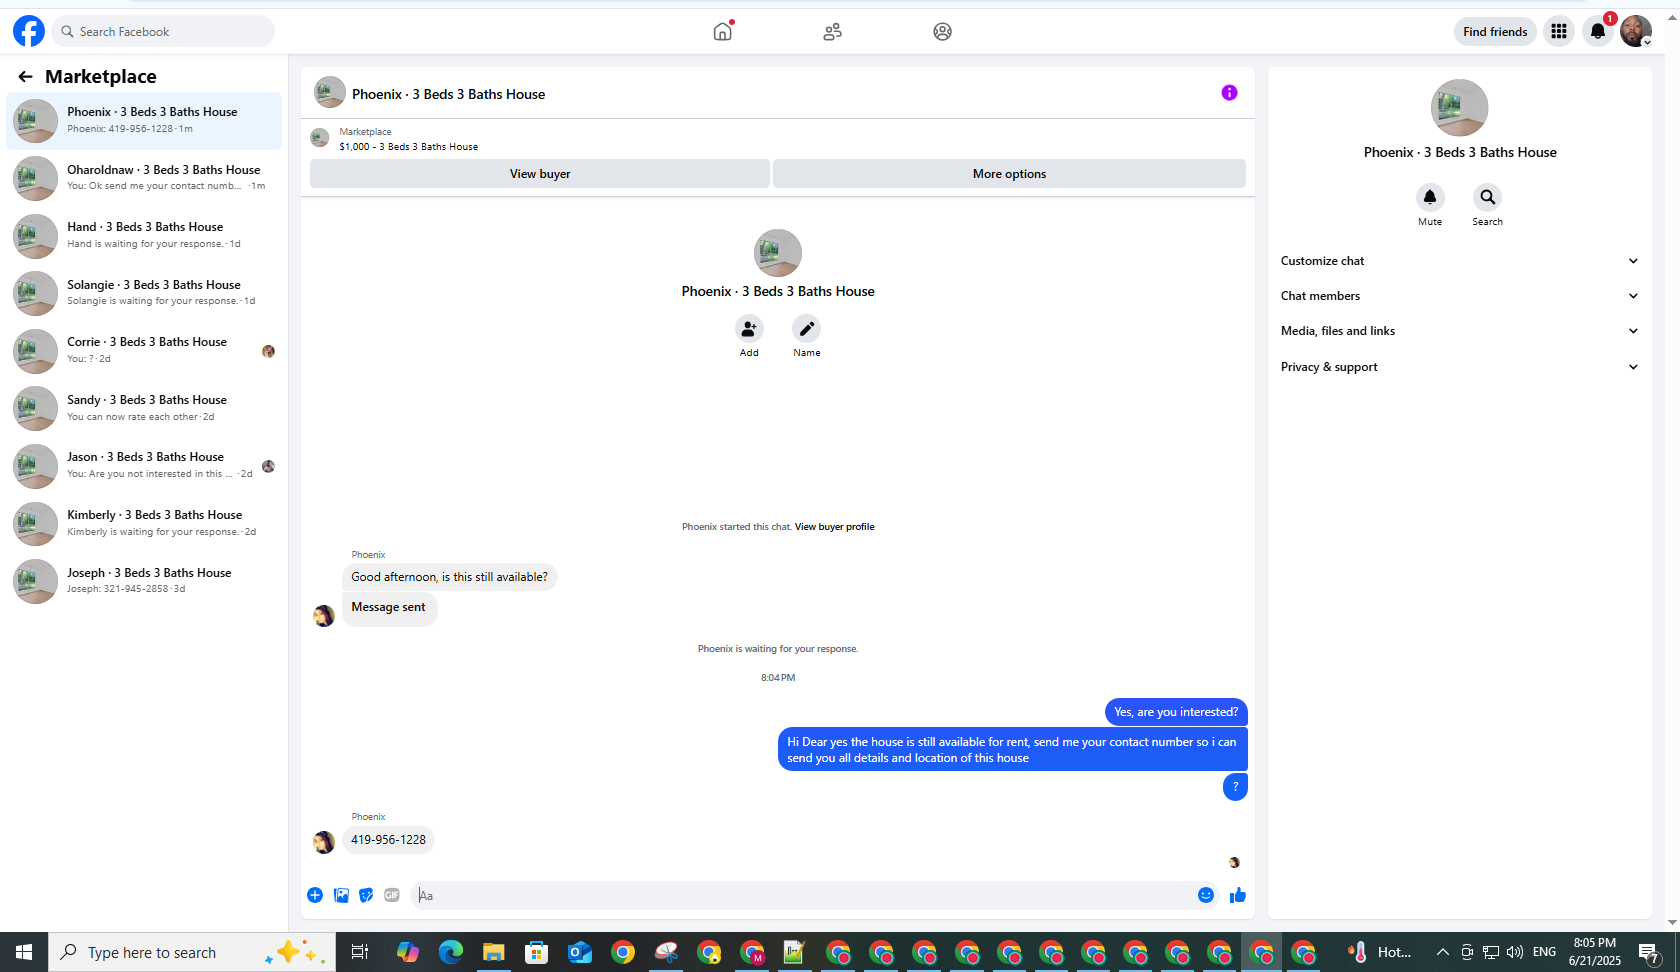Click the Search Facebook field
Screen dimensions: 1680x972
point(164,31)
